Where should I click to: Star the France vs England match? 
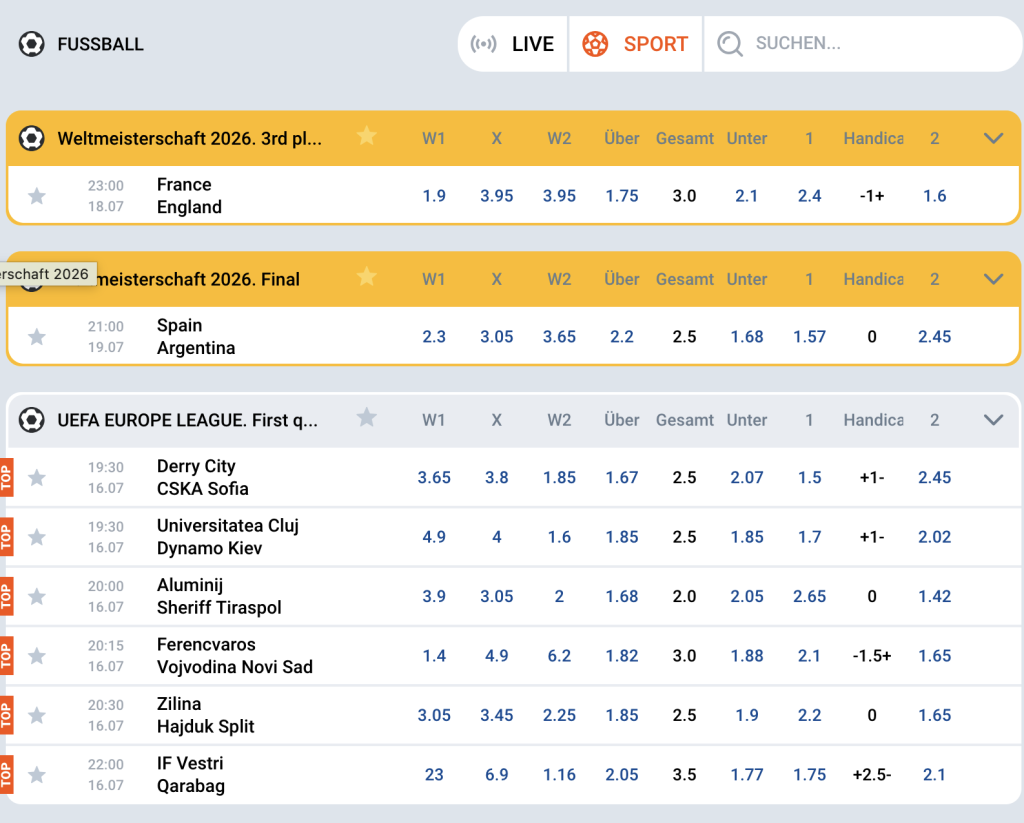click(x=37, y=195)
